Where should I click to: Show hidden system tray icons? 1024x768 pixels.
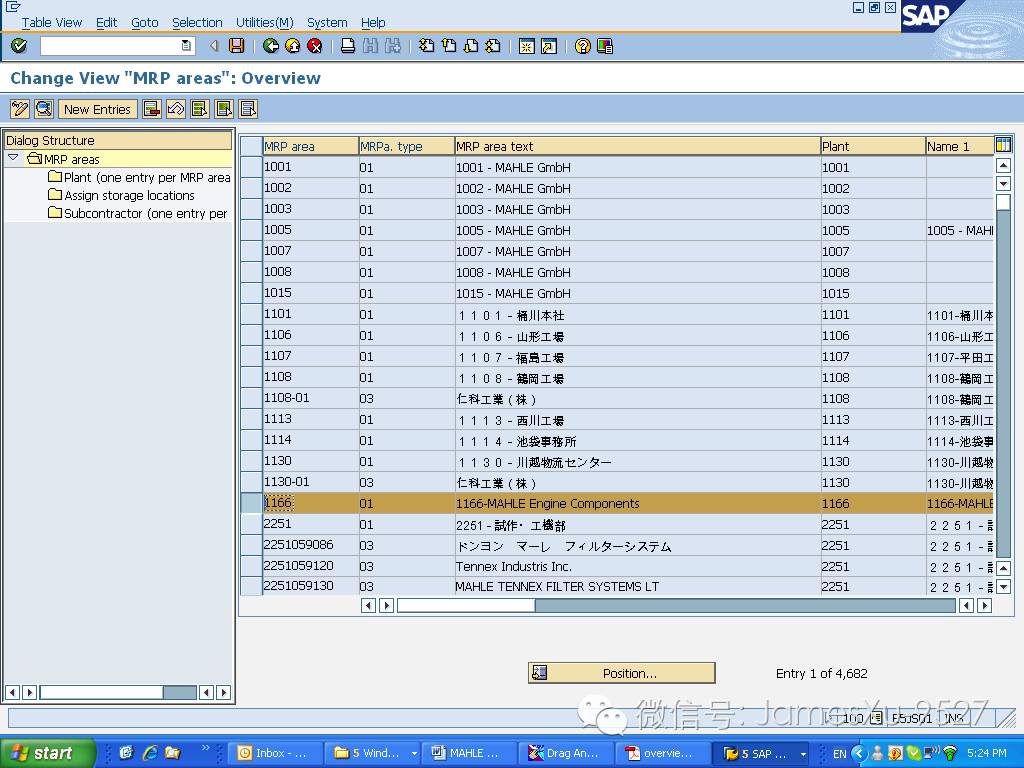pos(859,754)
